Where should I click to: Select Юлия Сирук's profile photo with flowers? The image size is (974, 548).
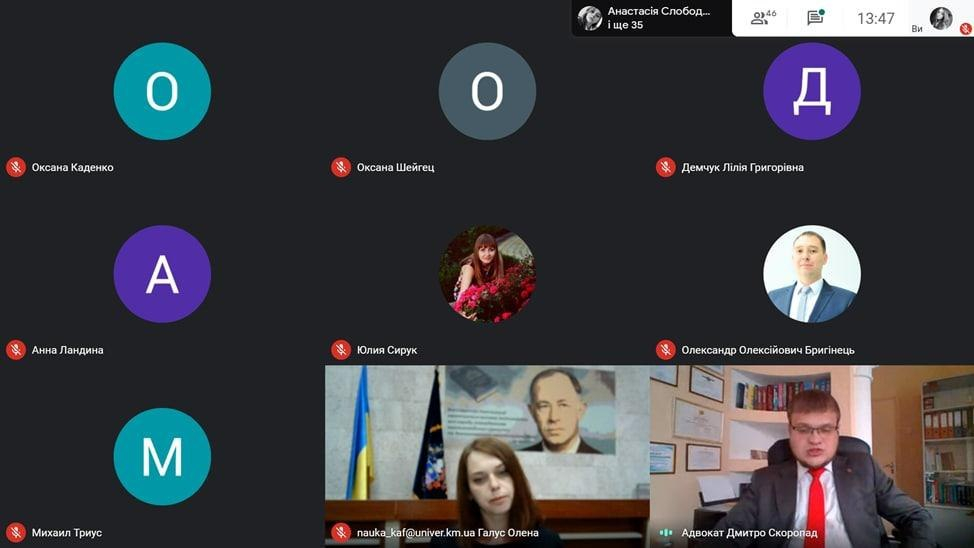[x=487, y=274]
